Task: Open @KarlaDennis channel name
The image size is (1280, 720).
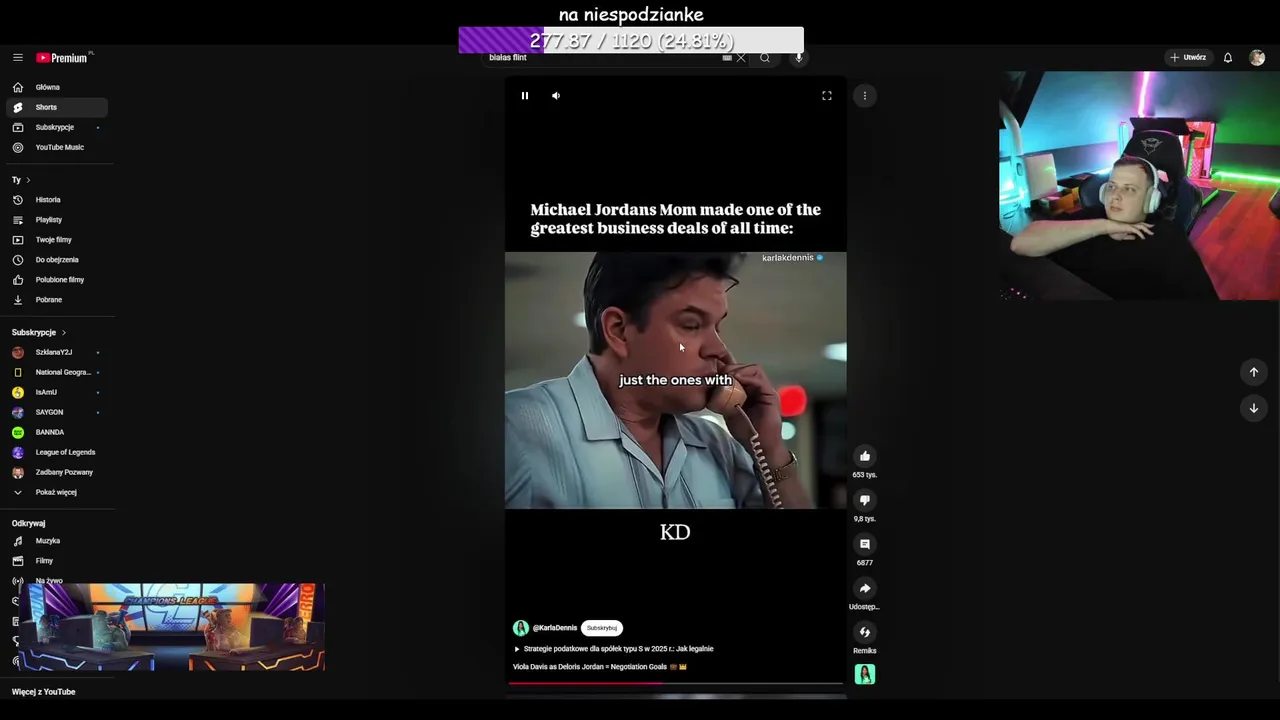Action: click(x=555, y=628)
